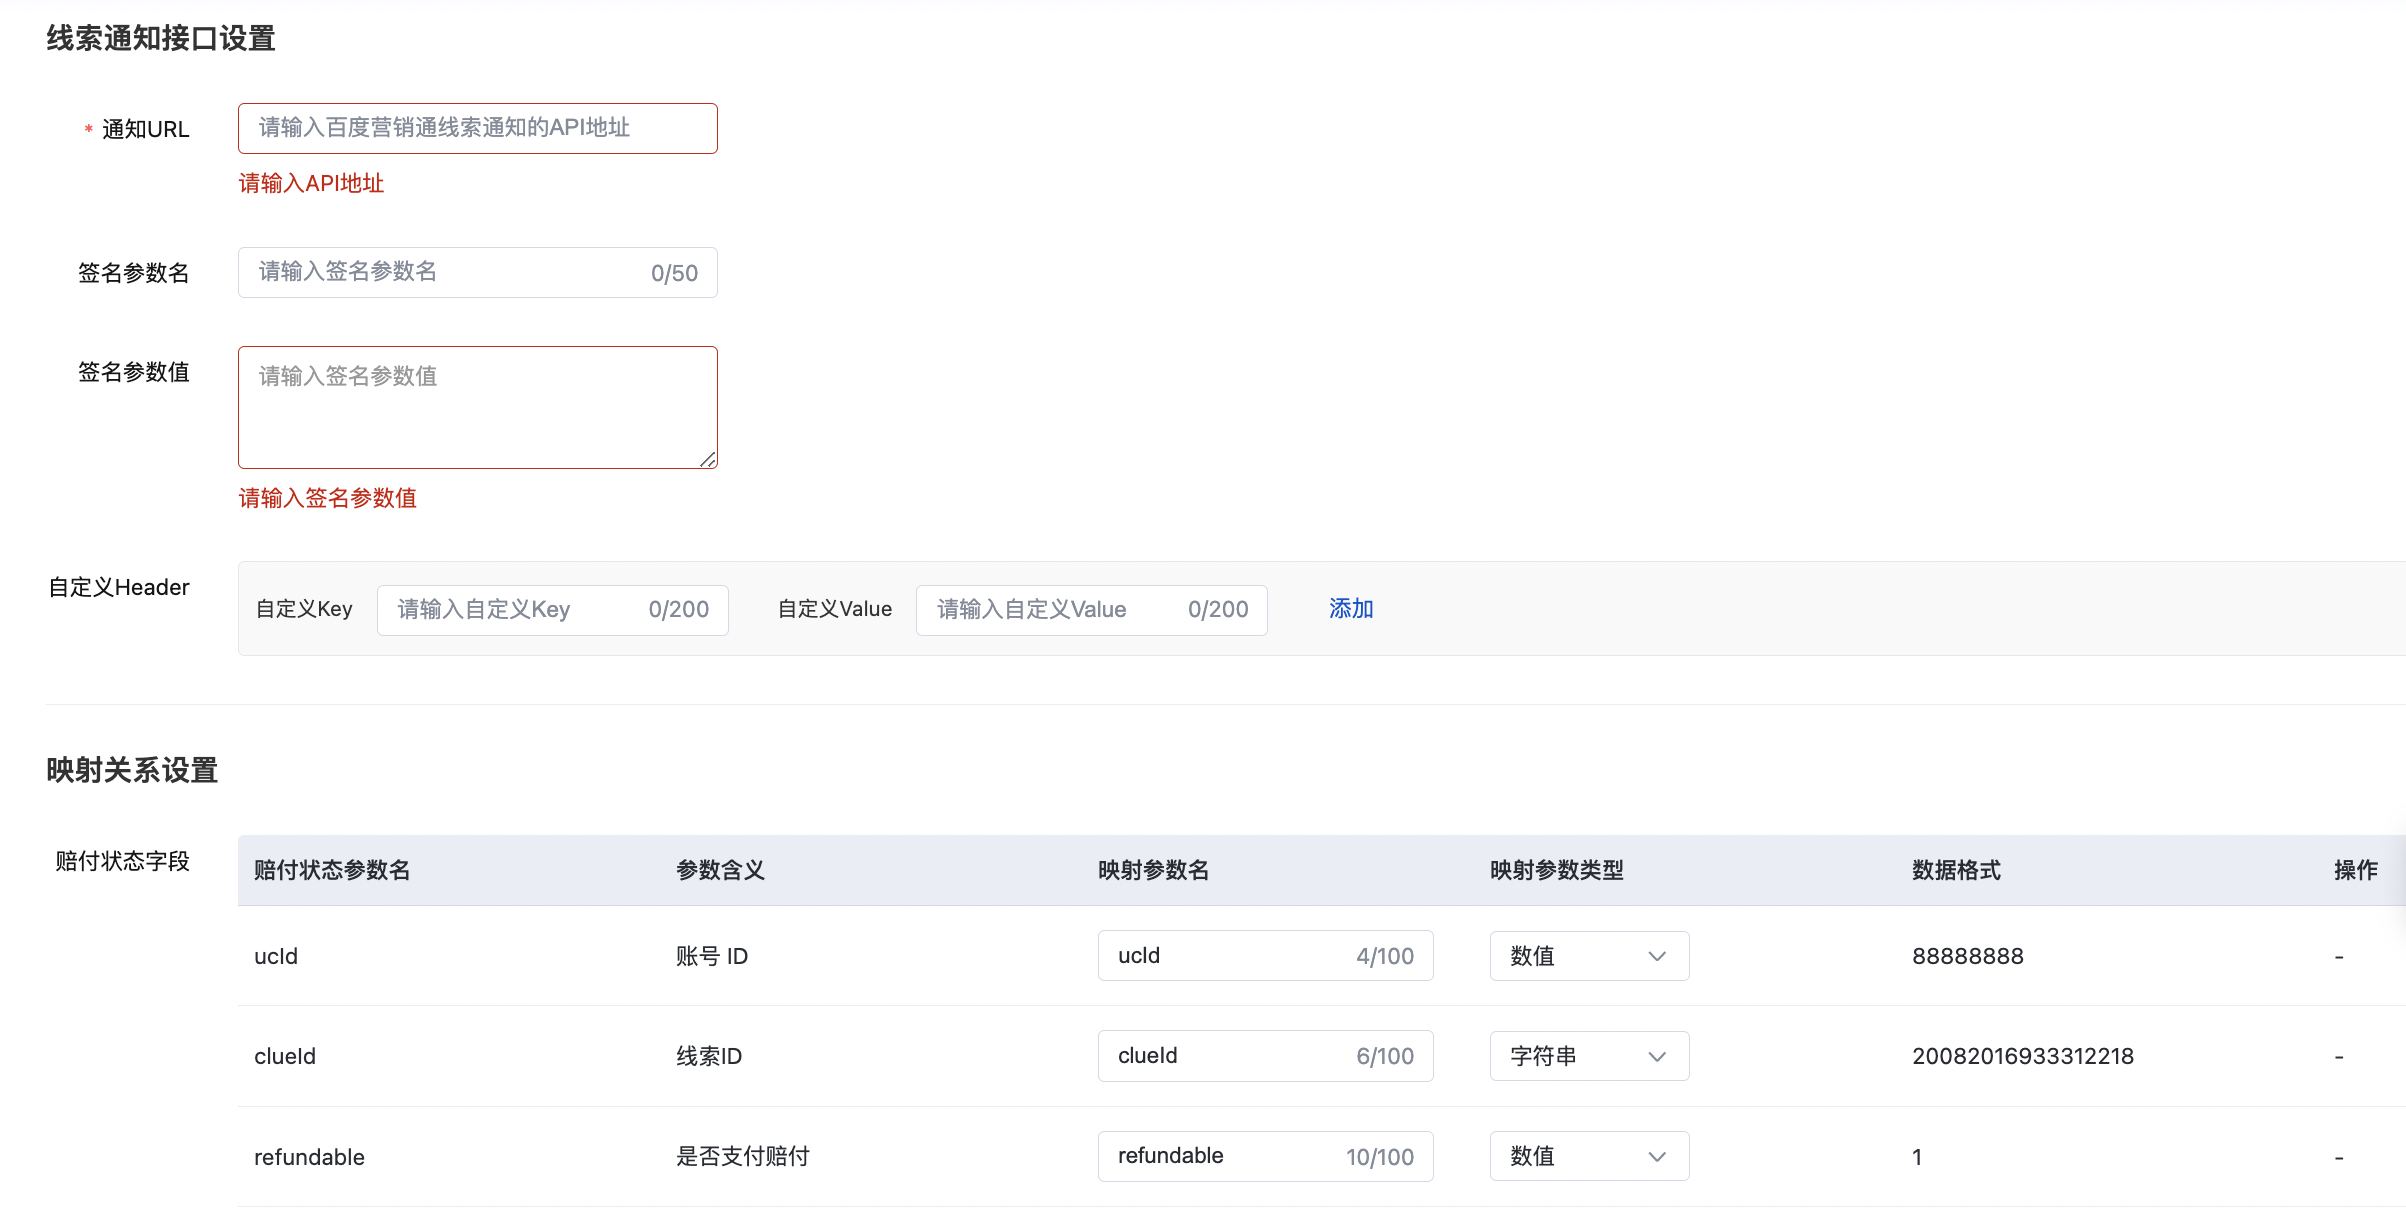
Task: Click the 赔付状态参数名 column header
Action: 332,870
